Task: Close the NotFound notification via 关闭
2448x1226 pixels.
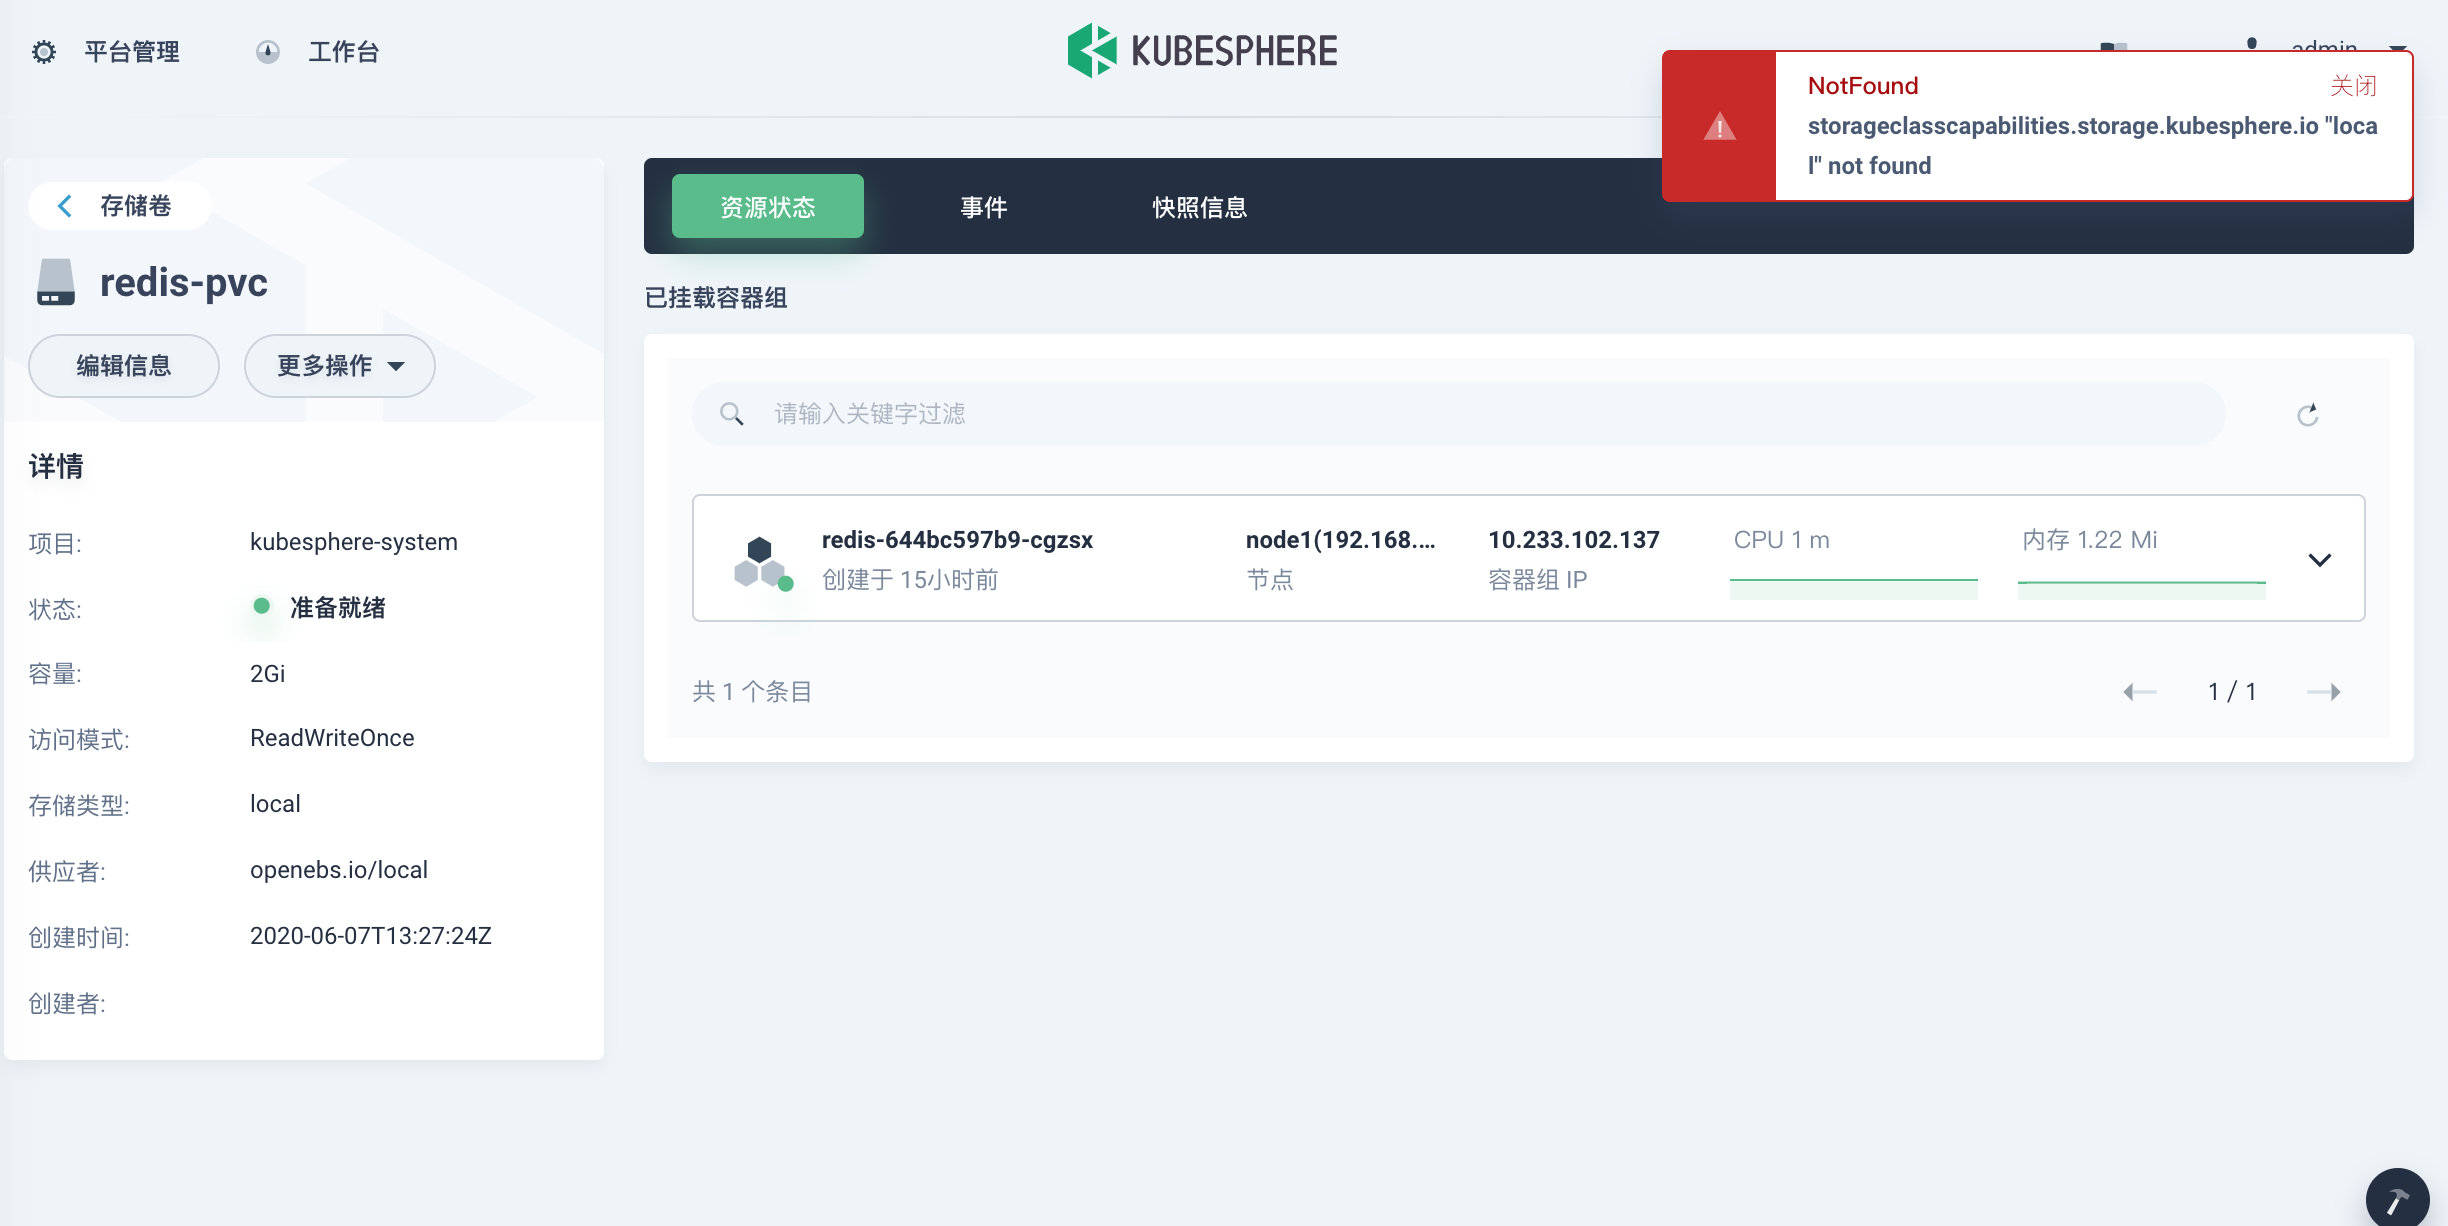Action: tap(2353, 86)
